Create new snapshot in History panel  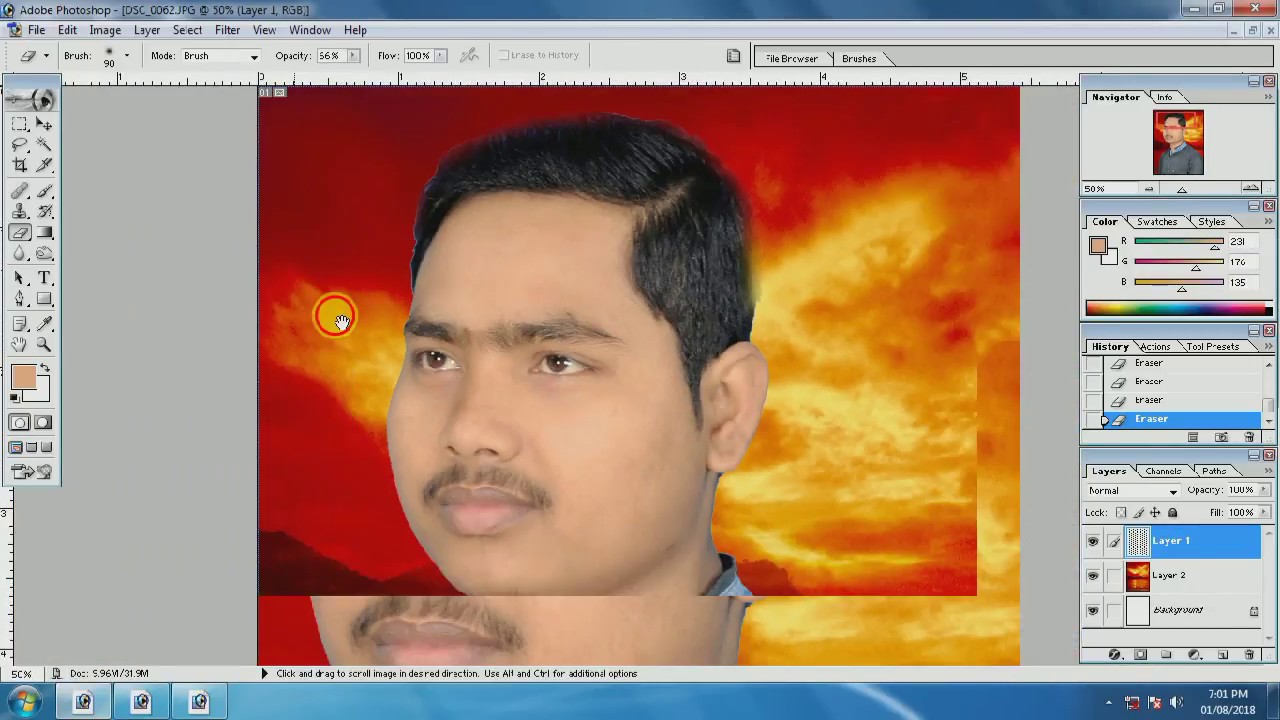(x=1221, y=437)
